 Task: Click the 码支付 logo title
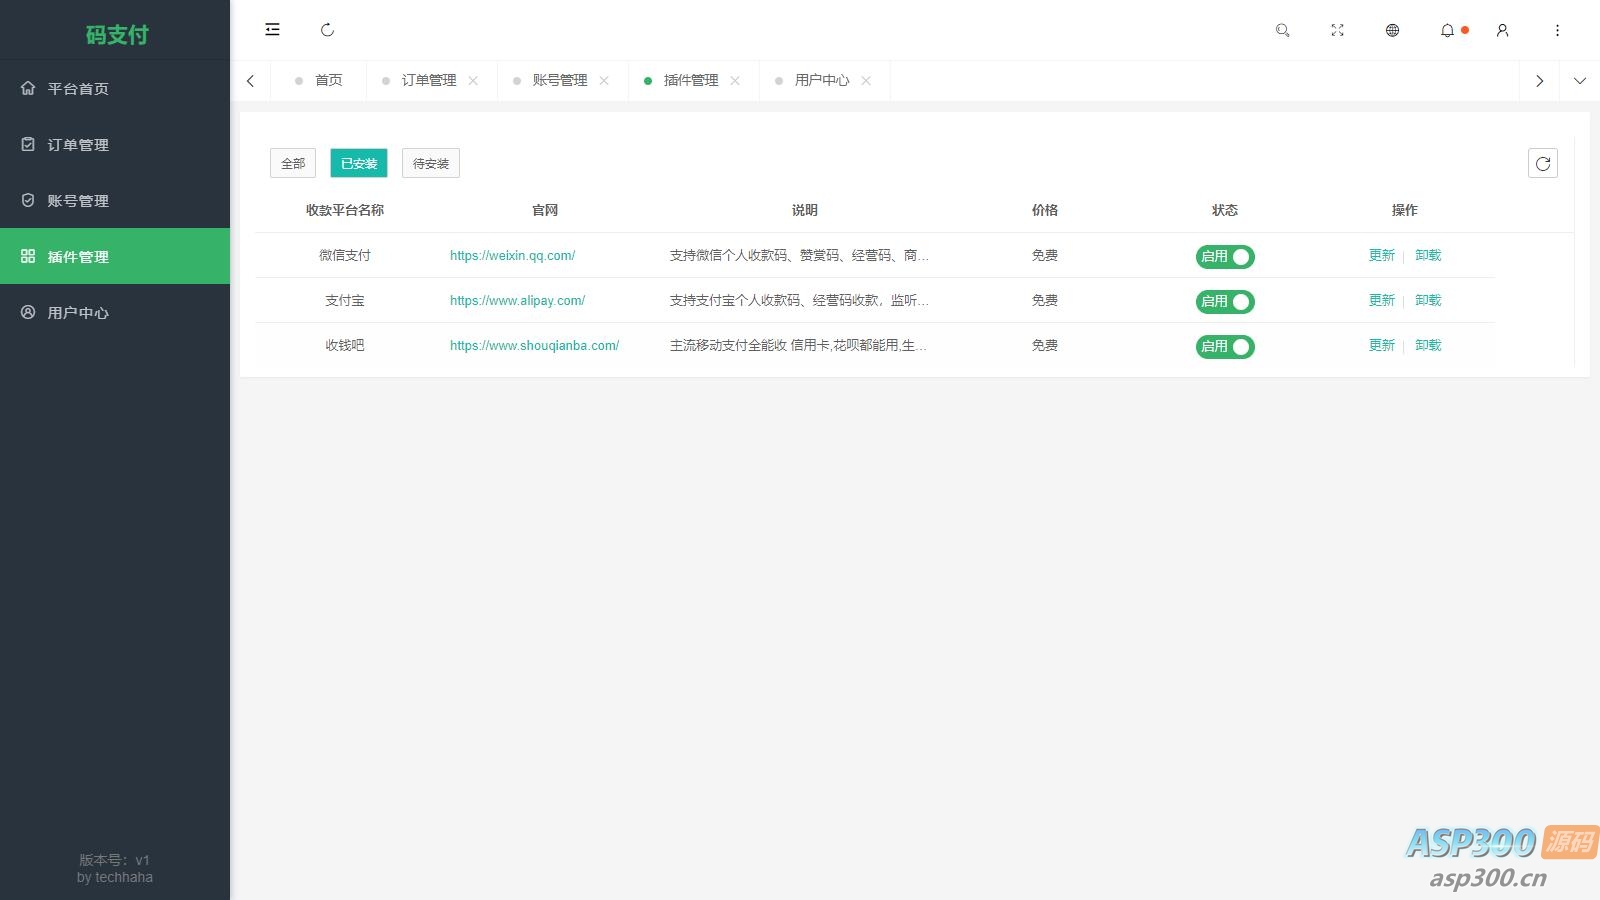(x=117, y=35)
